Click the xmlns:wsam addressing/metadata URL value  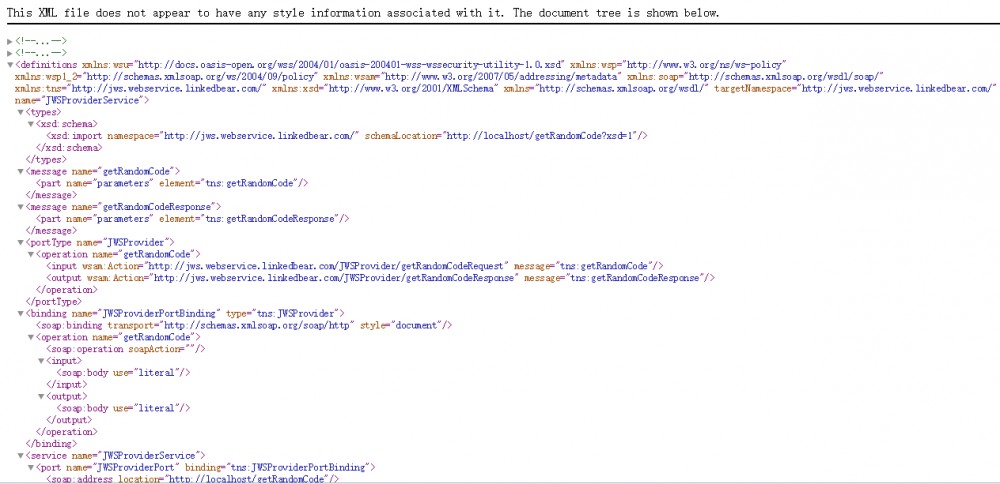[x=501, y=77]
